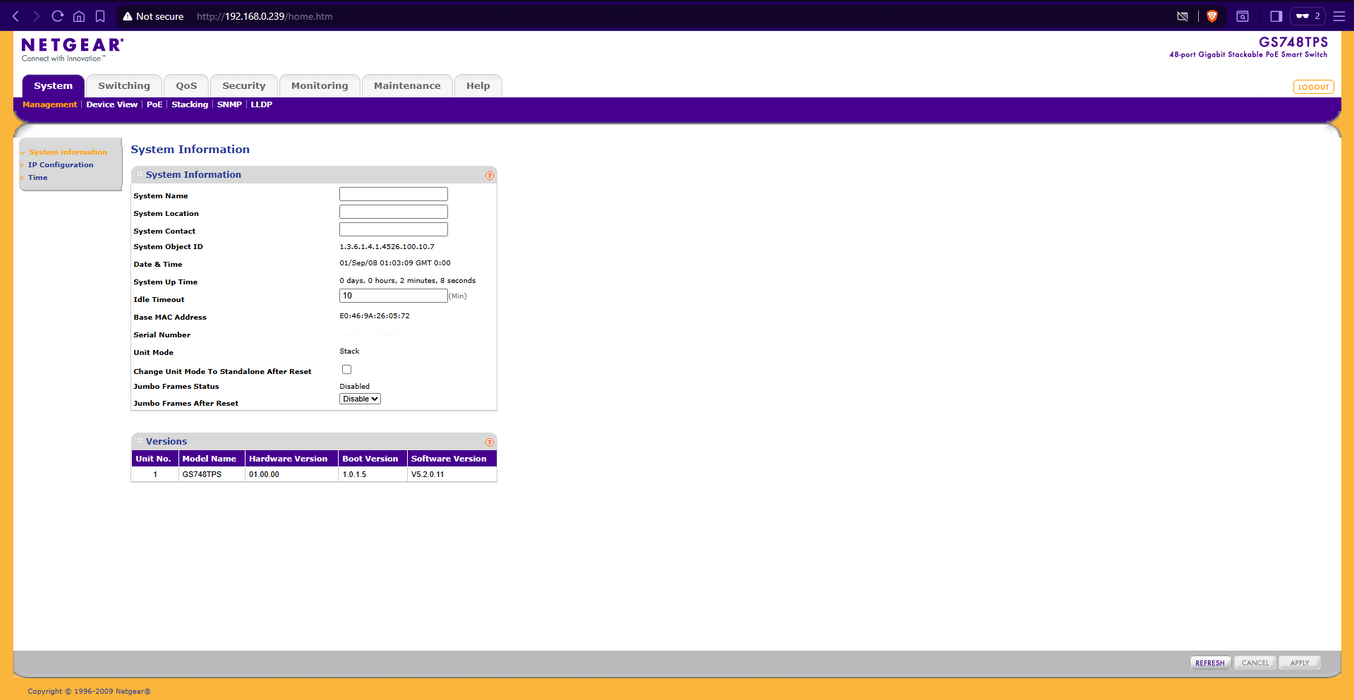Screen dimensions: 1354x700
Task: Click the System Up Time value
Action: (408, 281)
